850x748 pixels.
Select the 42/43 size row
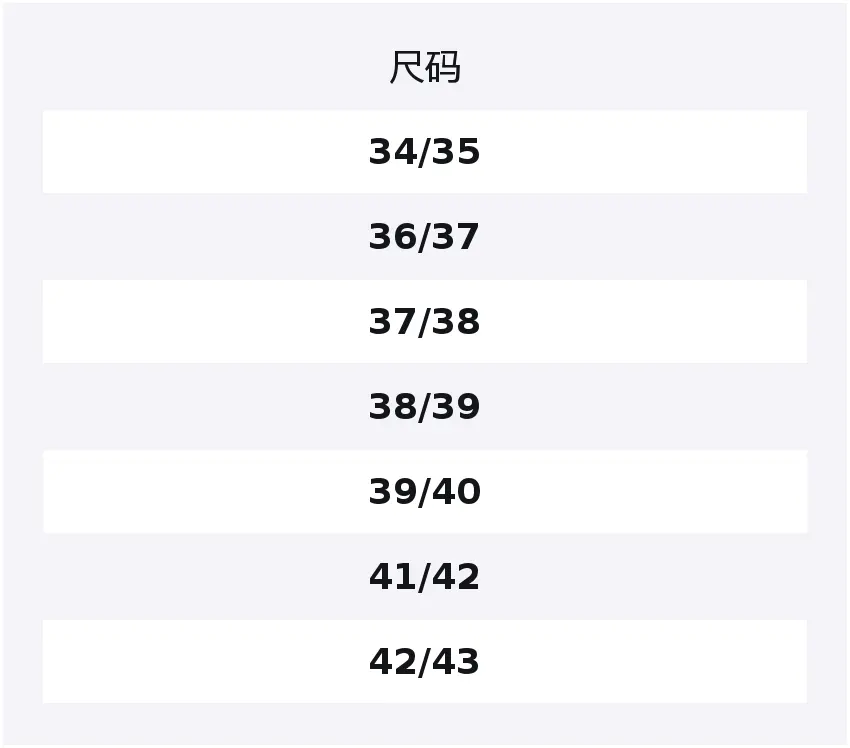click(x=424, y=662)
